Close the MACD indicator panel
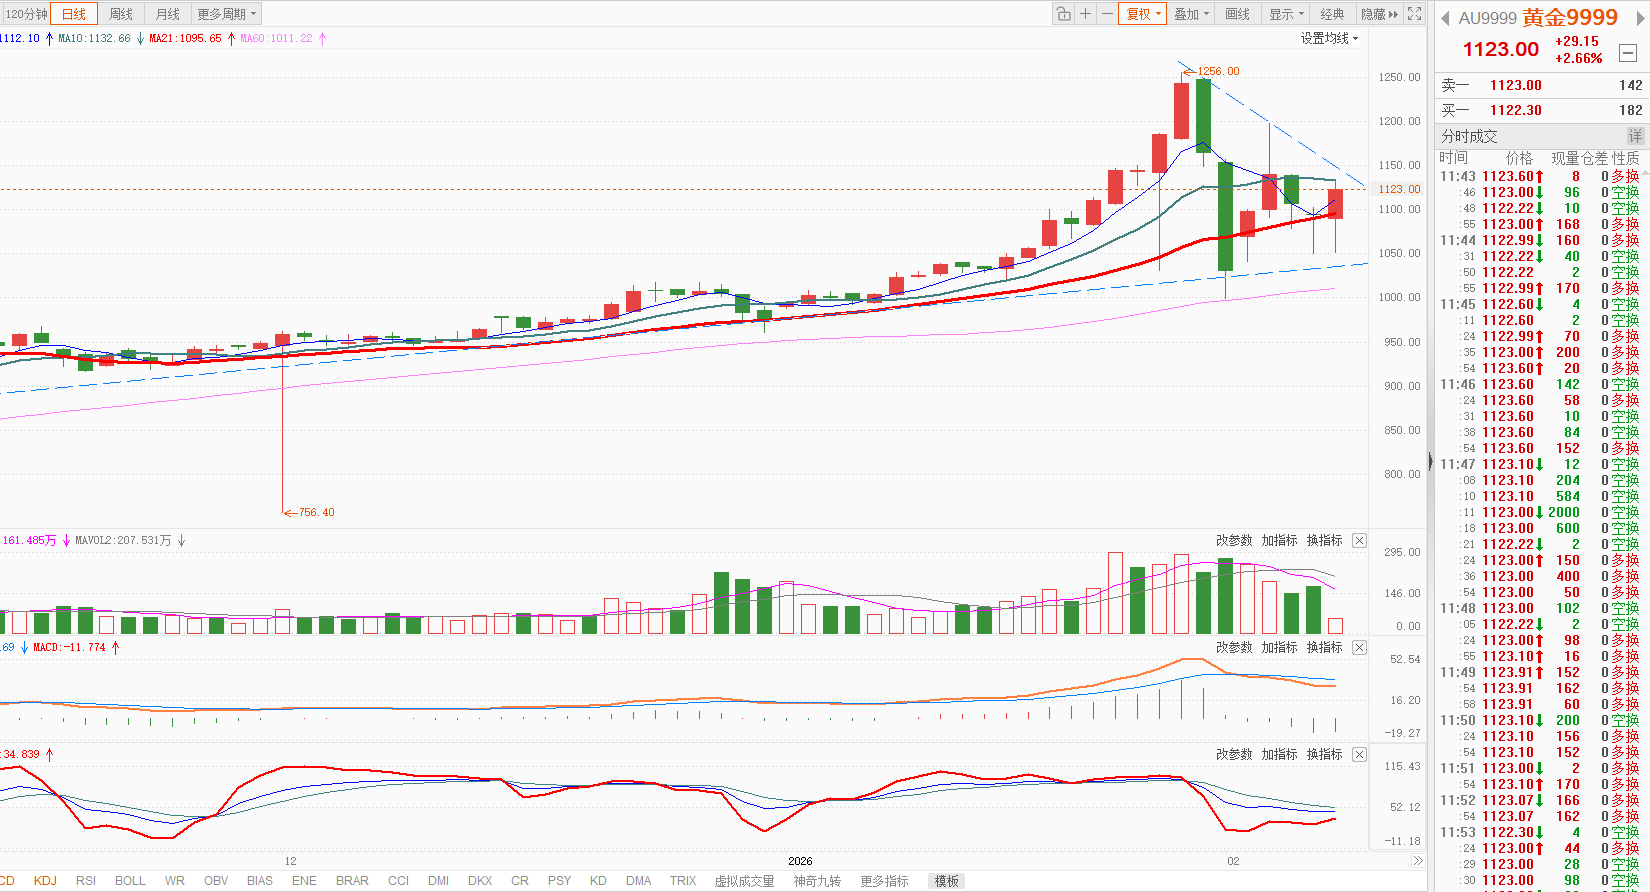The height and width of the screenshot is (892, 1650). (1359, 647)
